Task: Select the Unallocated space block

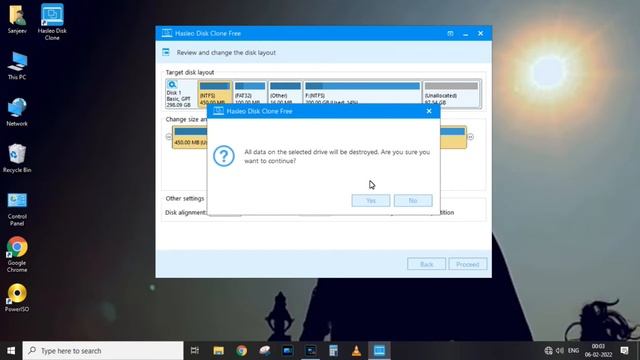Action: coord(451,93)
